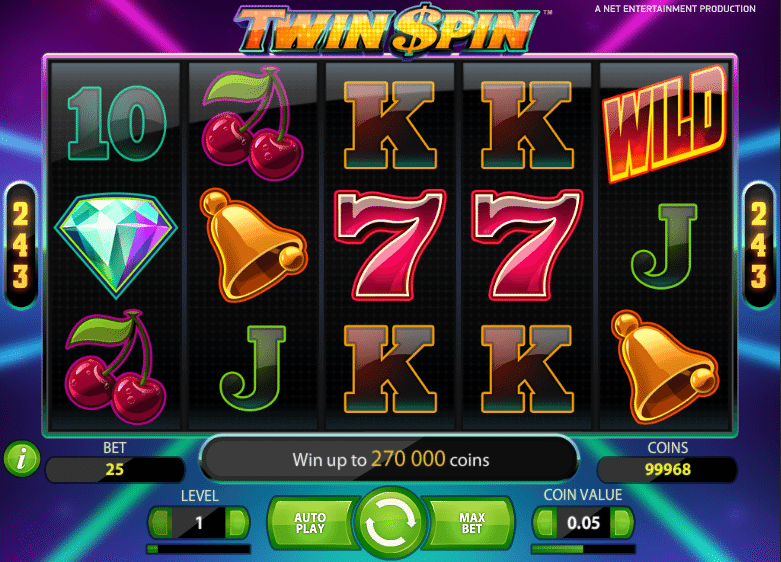Click the Bet amount field showing 25
The width and height of the screenshot is (781, 562).
(x=115, y=469)
